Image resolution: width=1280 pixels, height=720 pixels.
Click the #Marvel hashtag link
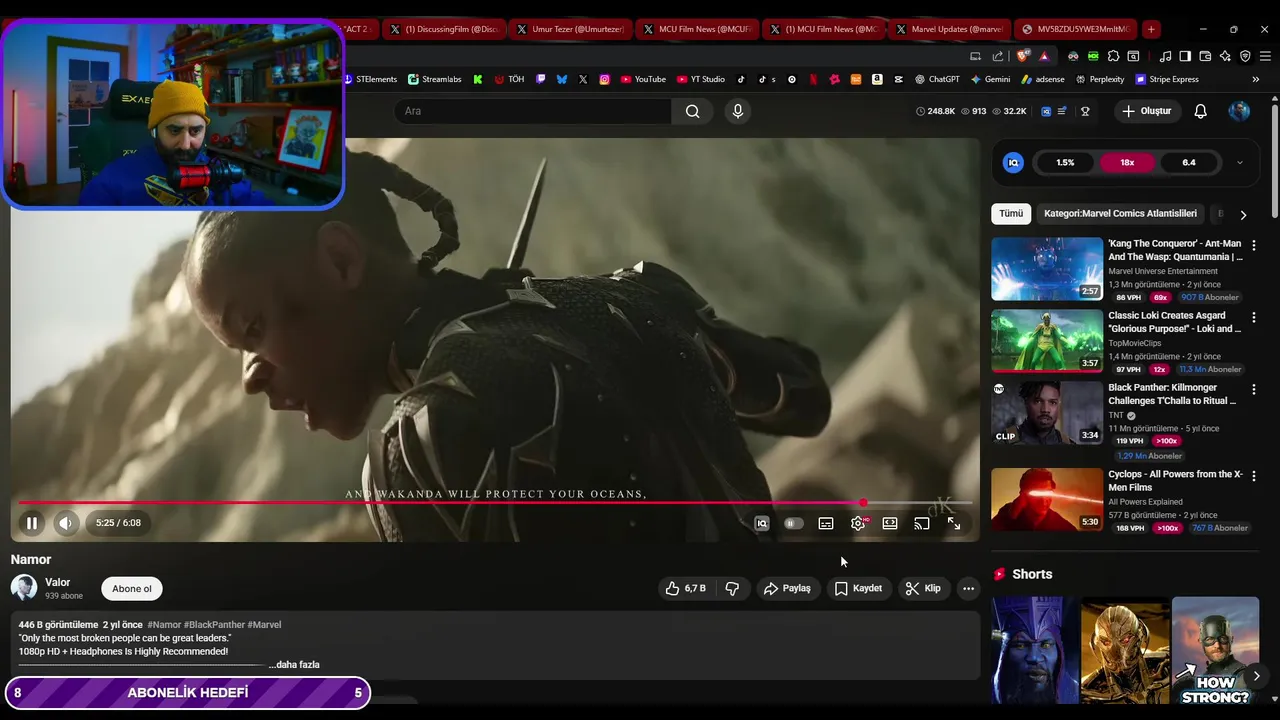click(265, 625)
